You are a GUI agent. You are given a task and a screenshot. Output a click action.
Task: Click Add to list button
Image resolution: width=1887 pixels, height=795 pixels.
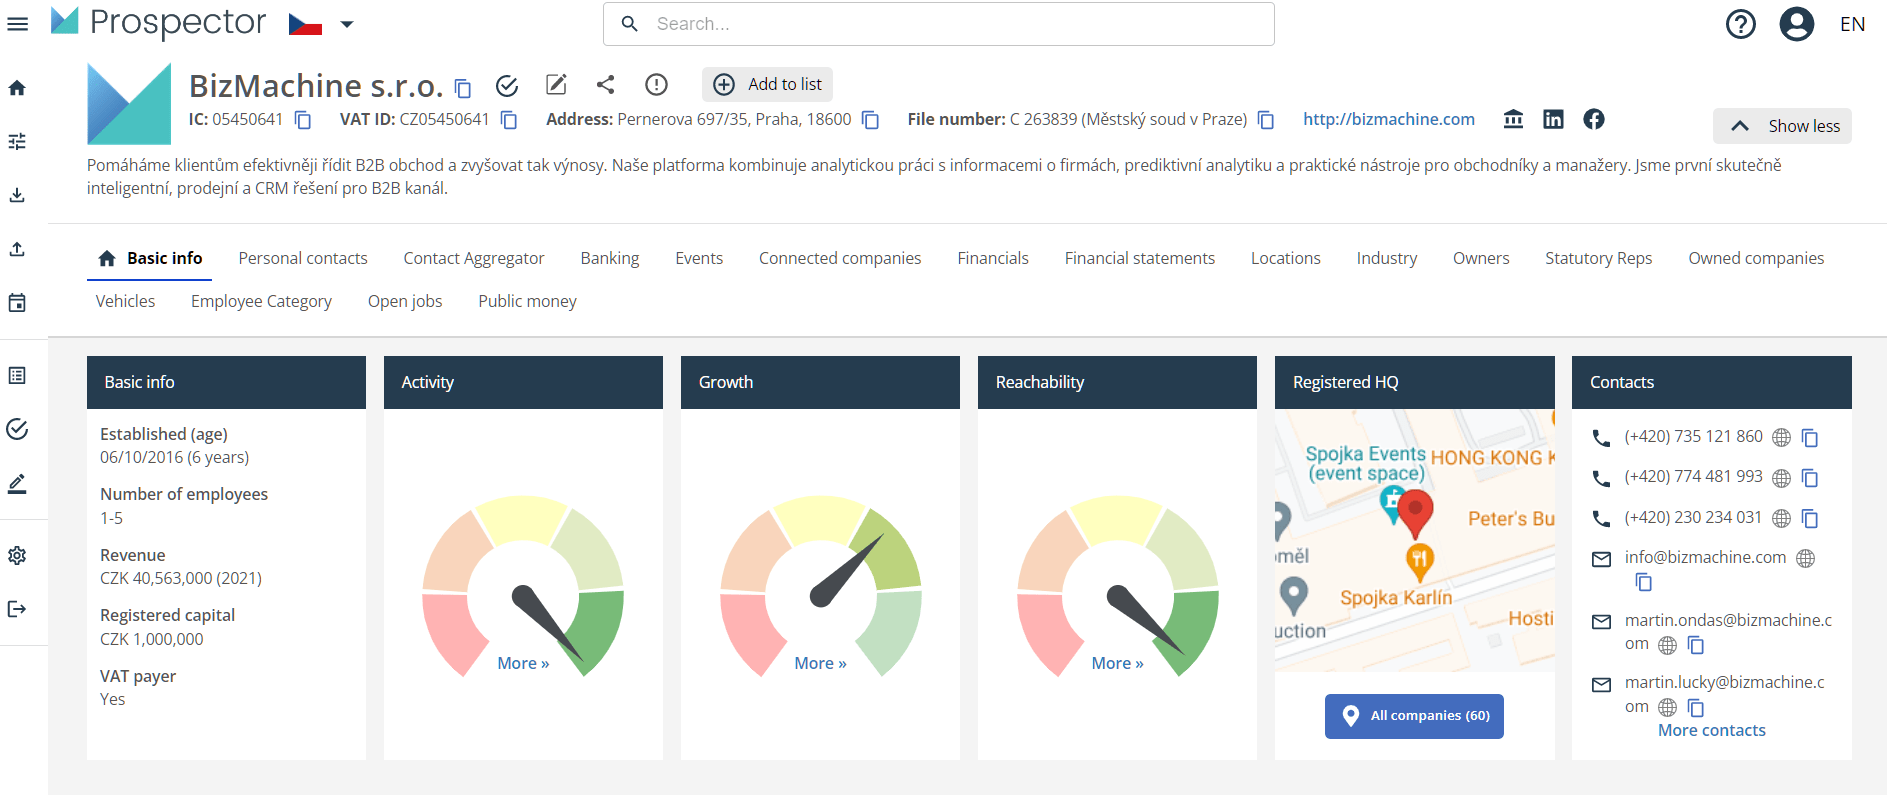click(767, 85)
